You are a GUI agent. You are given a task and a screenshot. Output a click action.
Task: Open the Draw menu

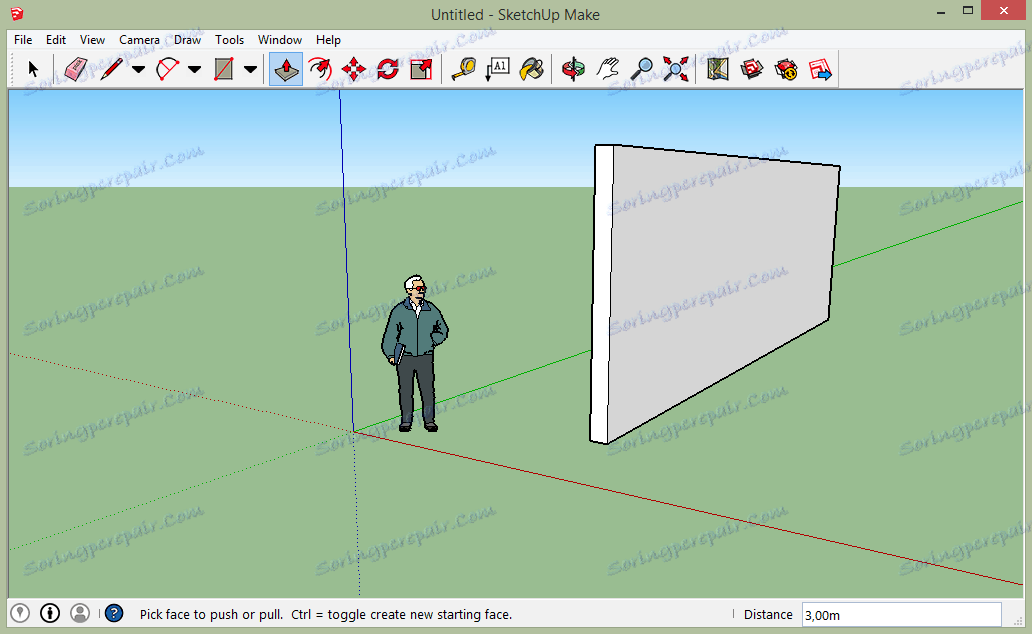click(x=187, y=40)
